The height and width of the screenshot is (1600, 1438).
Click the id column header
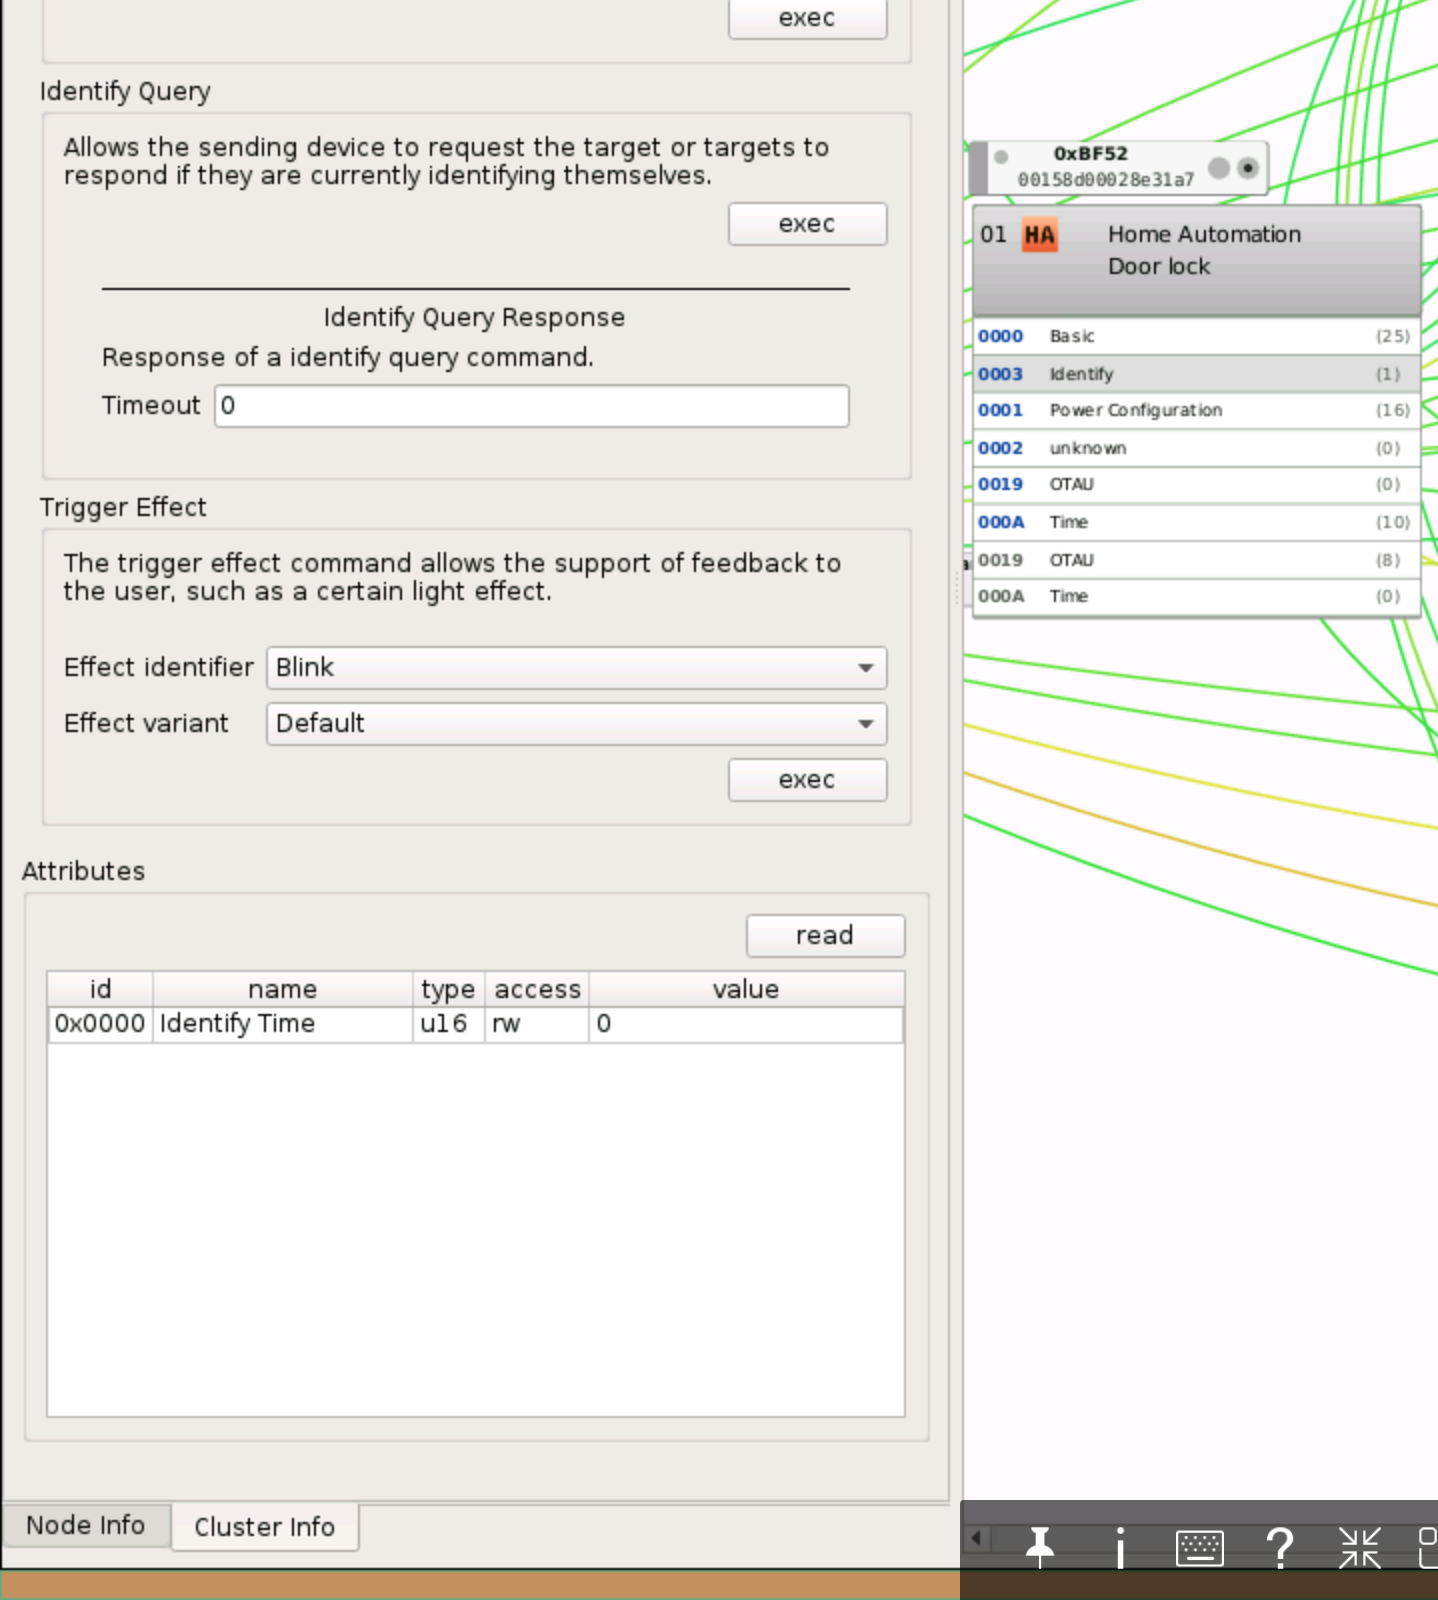(100, 989)
